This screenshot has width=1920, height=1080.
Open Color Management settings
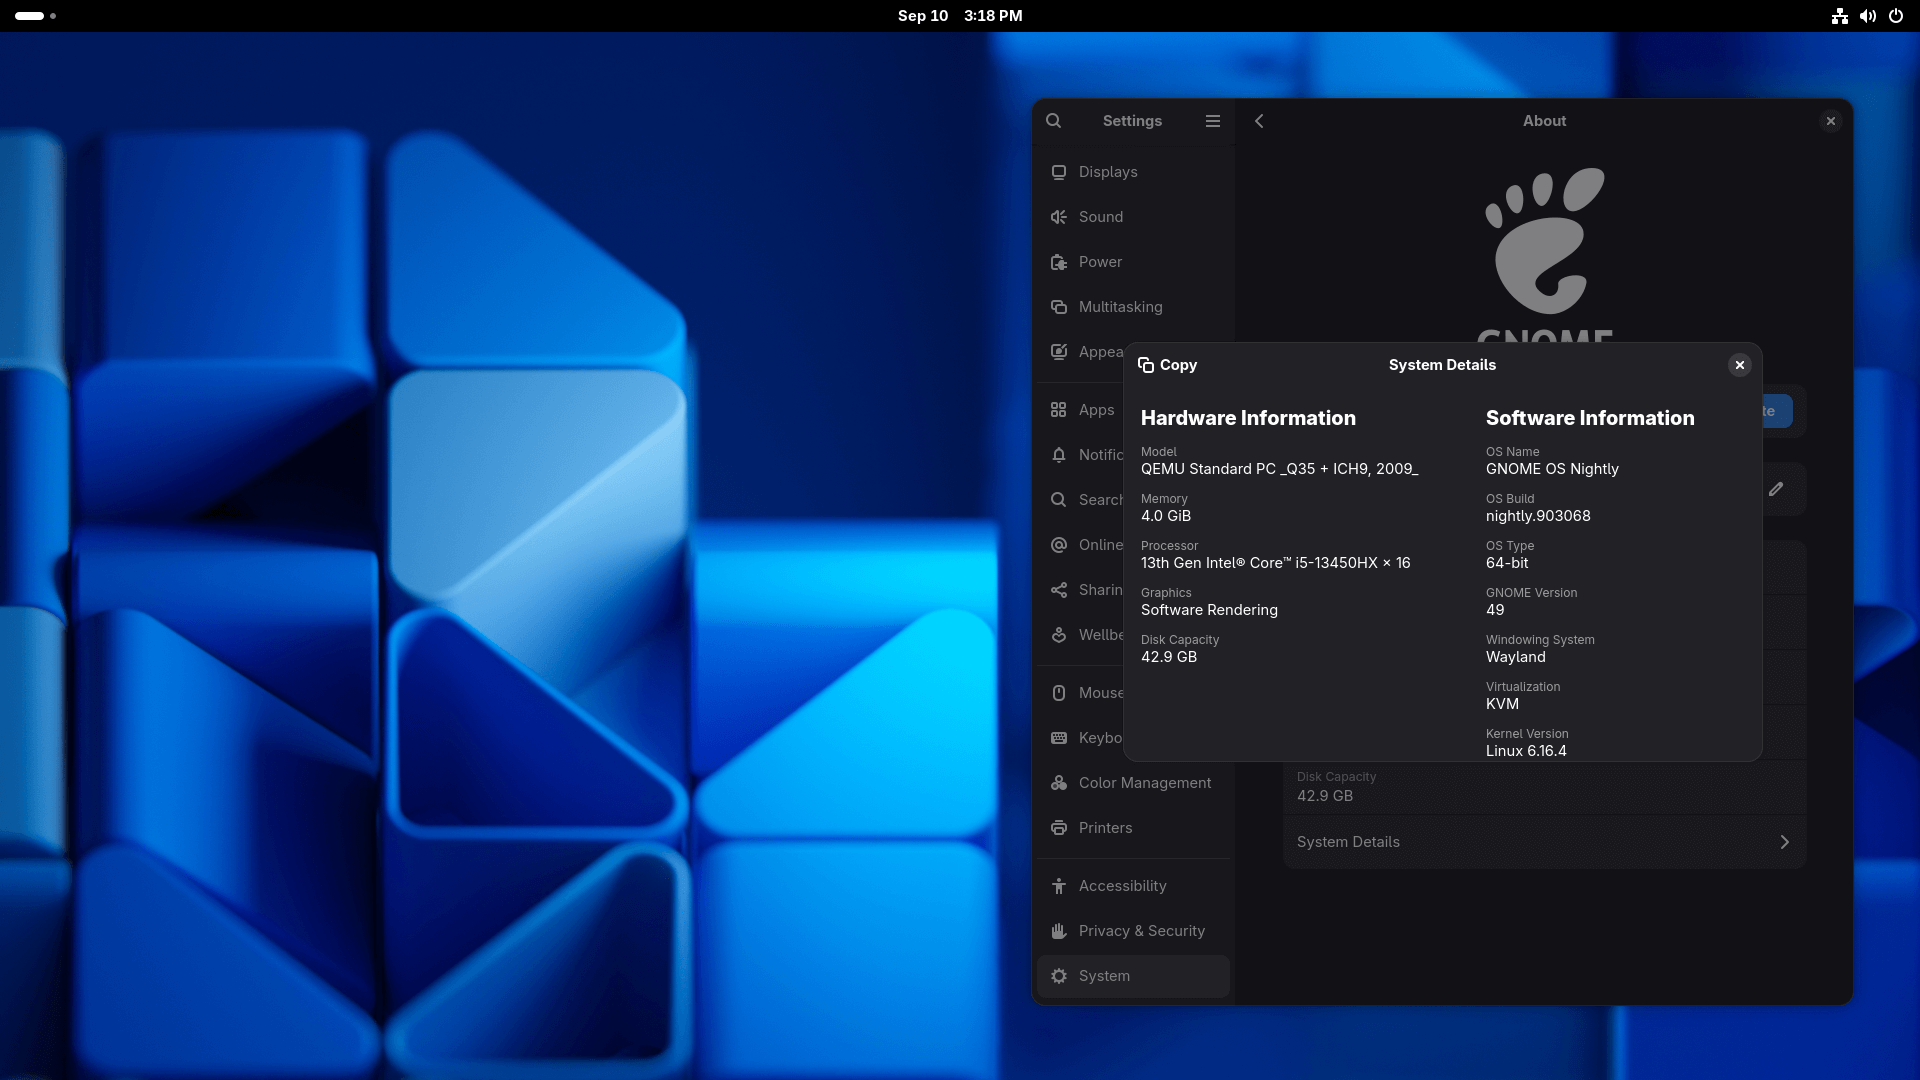1144,783
